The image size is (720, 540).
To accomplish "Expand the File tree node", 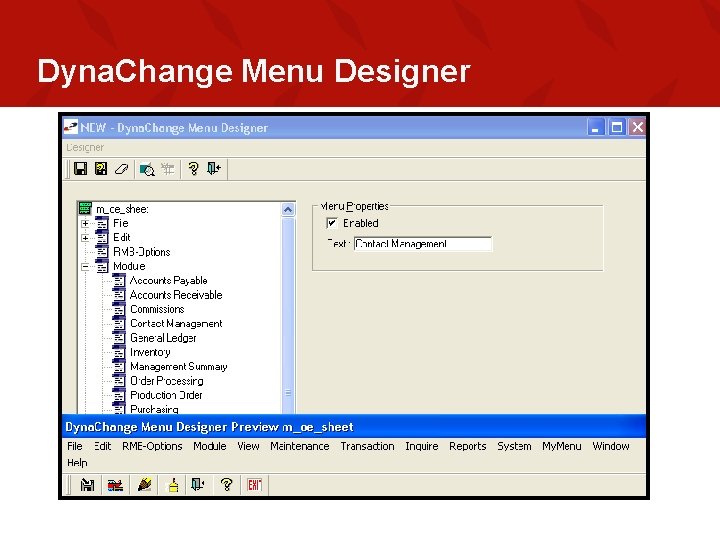I will (85, 224).
